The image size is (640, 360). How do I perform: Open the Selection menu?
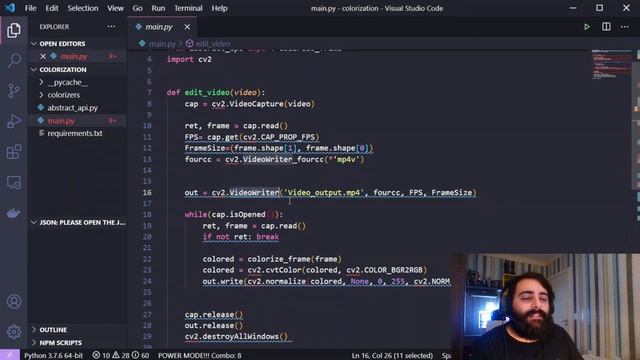[x=82, y=8]
